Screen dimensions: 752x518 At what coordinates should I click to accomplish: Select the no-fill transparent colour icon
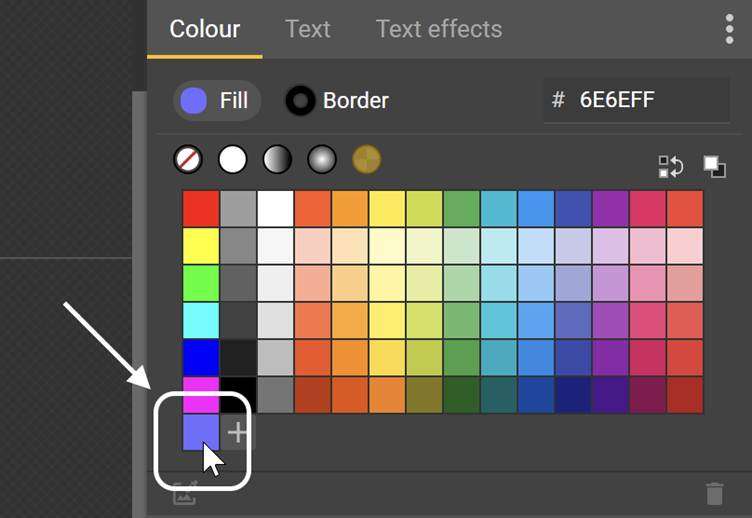(x=188, y=159)
